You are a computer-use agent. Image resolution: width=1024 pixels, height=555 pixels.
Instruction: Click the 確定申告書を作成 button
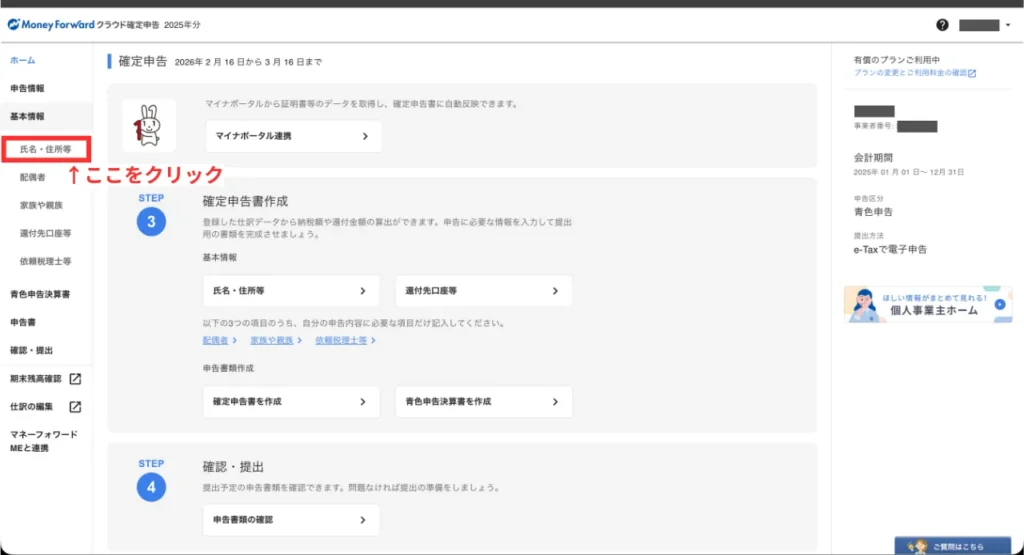[x=291, y=402]
